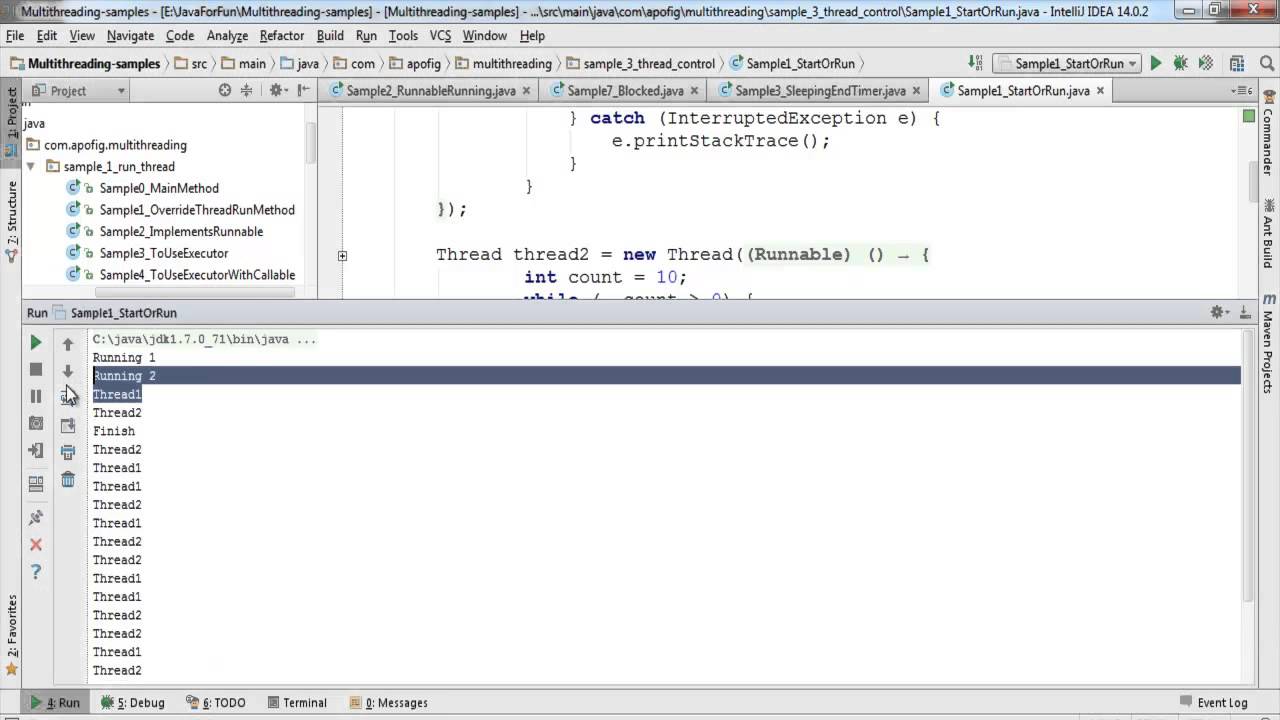Open the Refactor menu
The height and width of the screenshot is (720, 1280).
(x=281, y=35)
